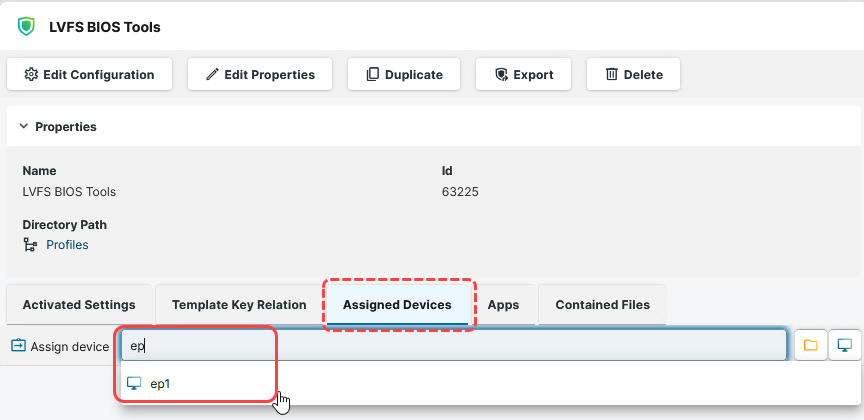Click the pencil icon on Edit Properties
This screenshot has width=864, height=420.
click(212, 74)
